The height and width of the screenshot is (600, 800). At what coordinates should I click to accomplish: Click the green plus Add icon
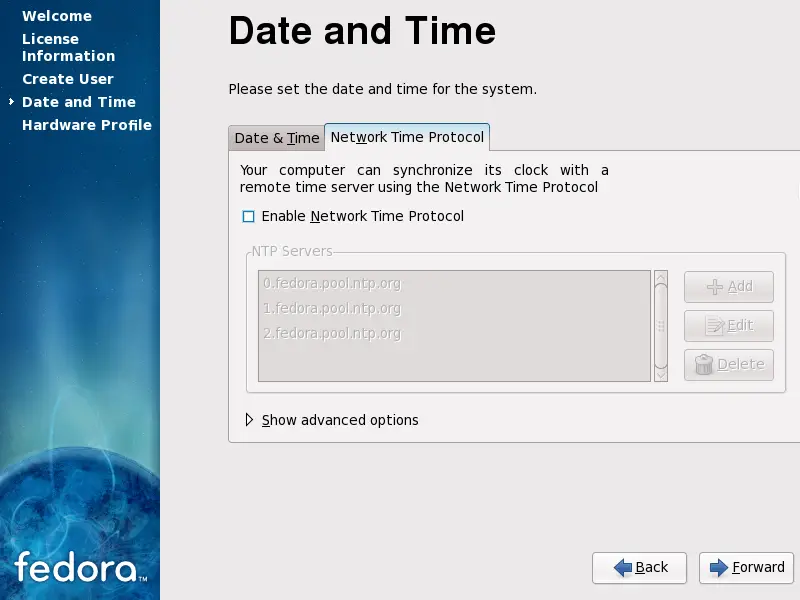point(716,287)
